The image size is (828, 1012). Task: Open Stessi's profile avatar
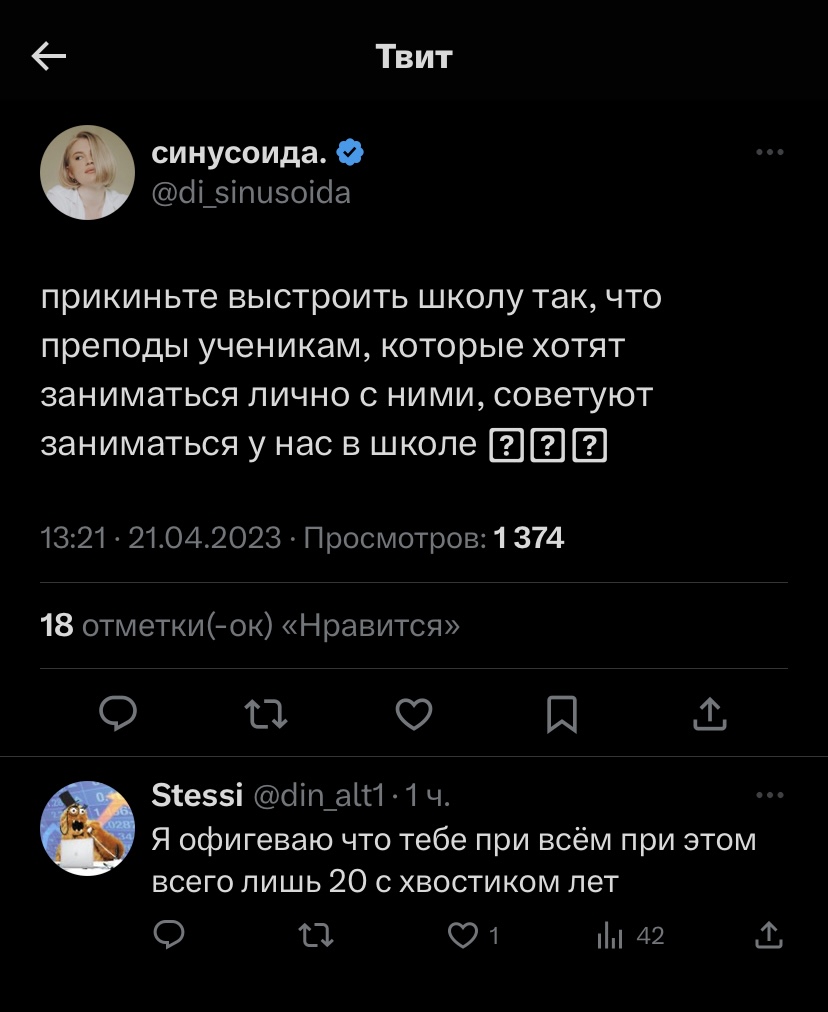pyautogui.click(x=87, y=828)
